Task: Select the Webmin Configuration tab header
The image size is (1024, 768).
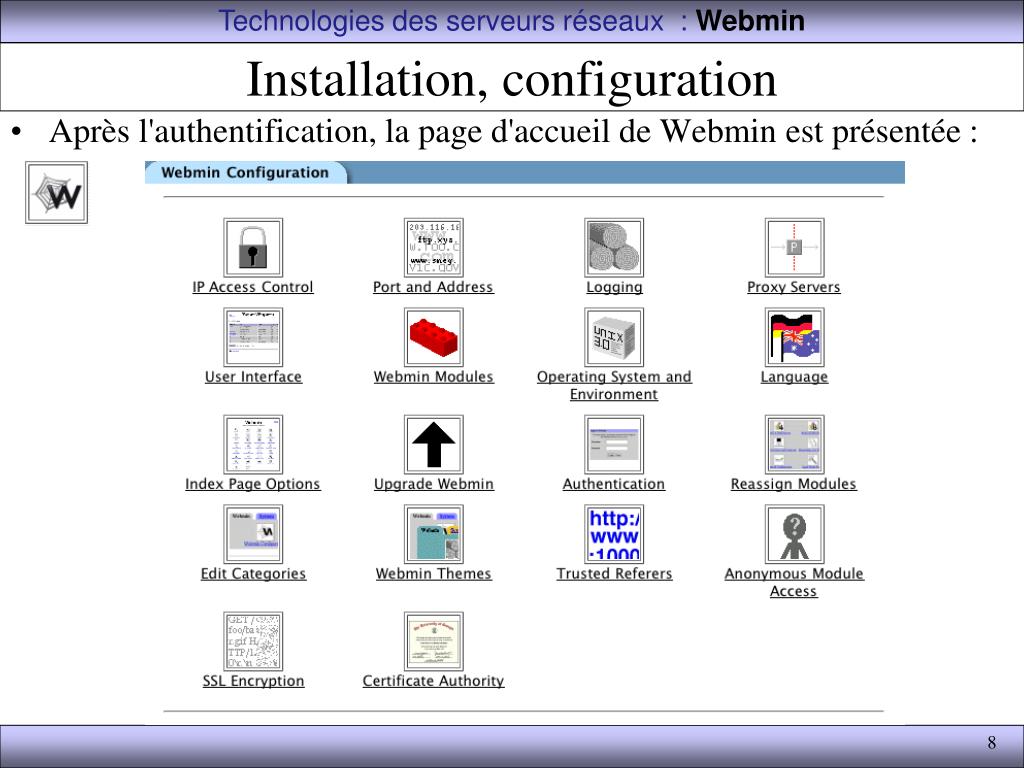Action: pos(246,172)
